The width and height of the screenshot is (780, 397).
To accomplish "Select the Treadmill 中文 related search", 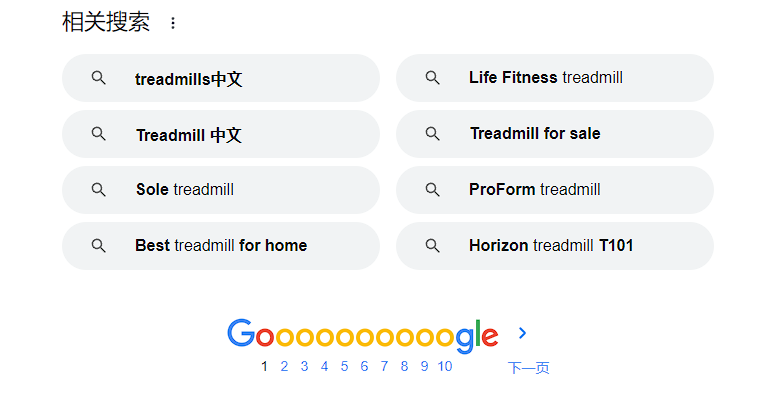I will (221, 134).
